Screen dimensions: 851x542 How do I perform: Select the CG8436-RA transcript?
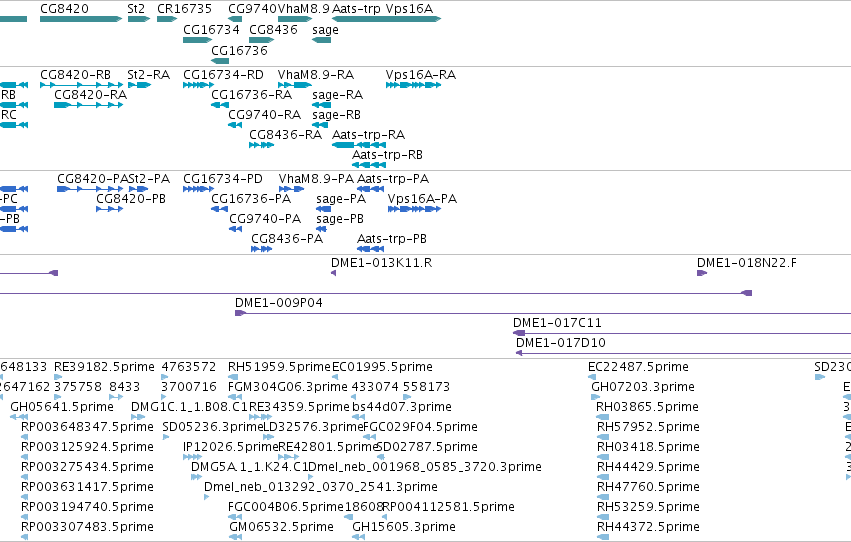[x=261, y=145]
